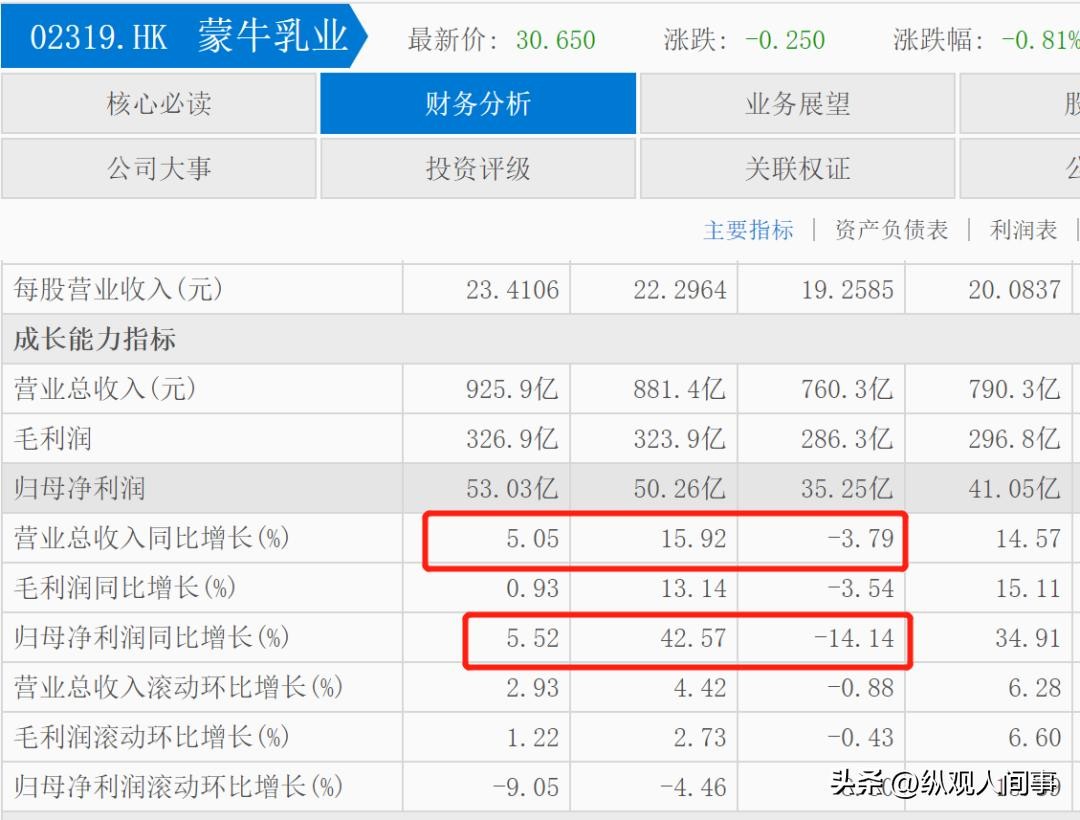Click the 营业总收入(元) row label
The height and width of the screenshot is (820, 1080).
105,389
